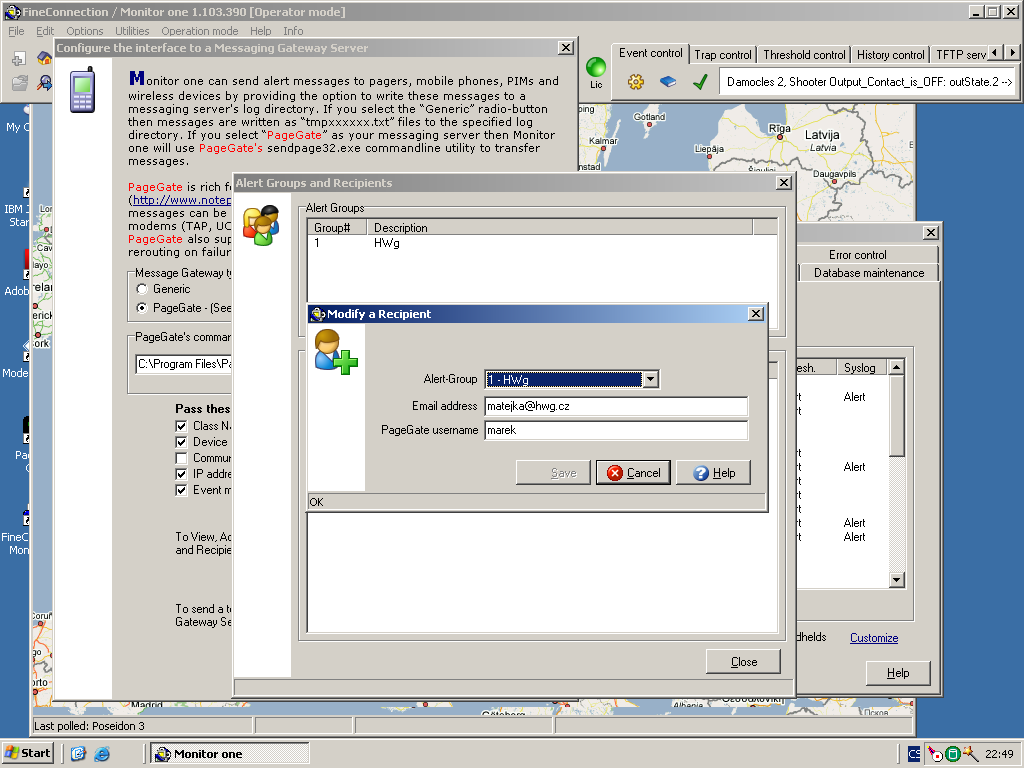1024x768 pixels.
Task: Click the show desktop quick launch icon
Action: click(x=78, y=754)
